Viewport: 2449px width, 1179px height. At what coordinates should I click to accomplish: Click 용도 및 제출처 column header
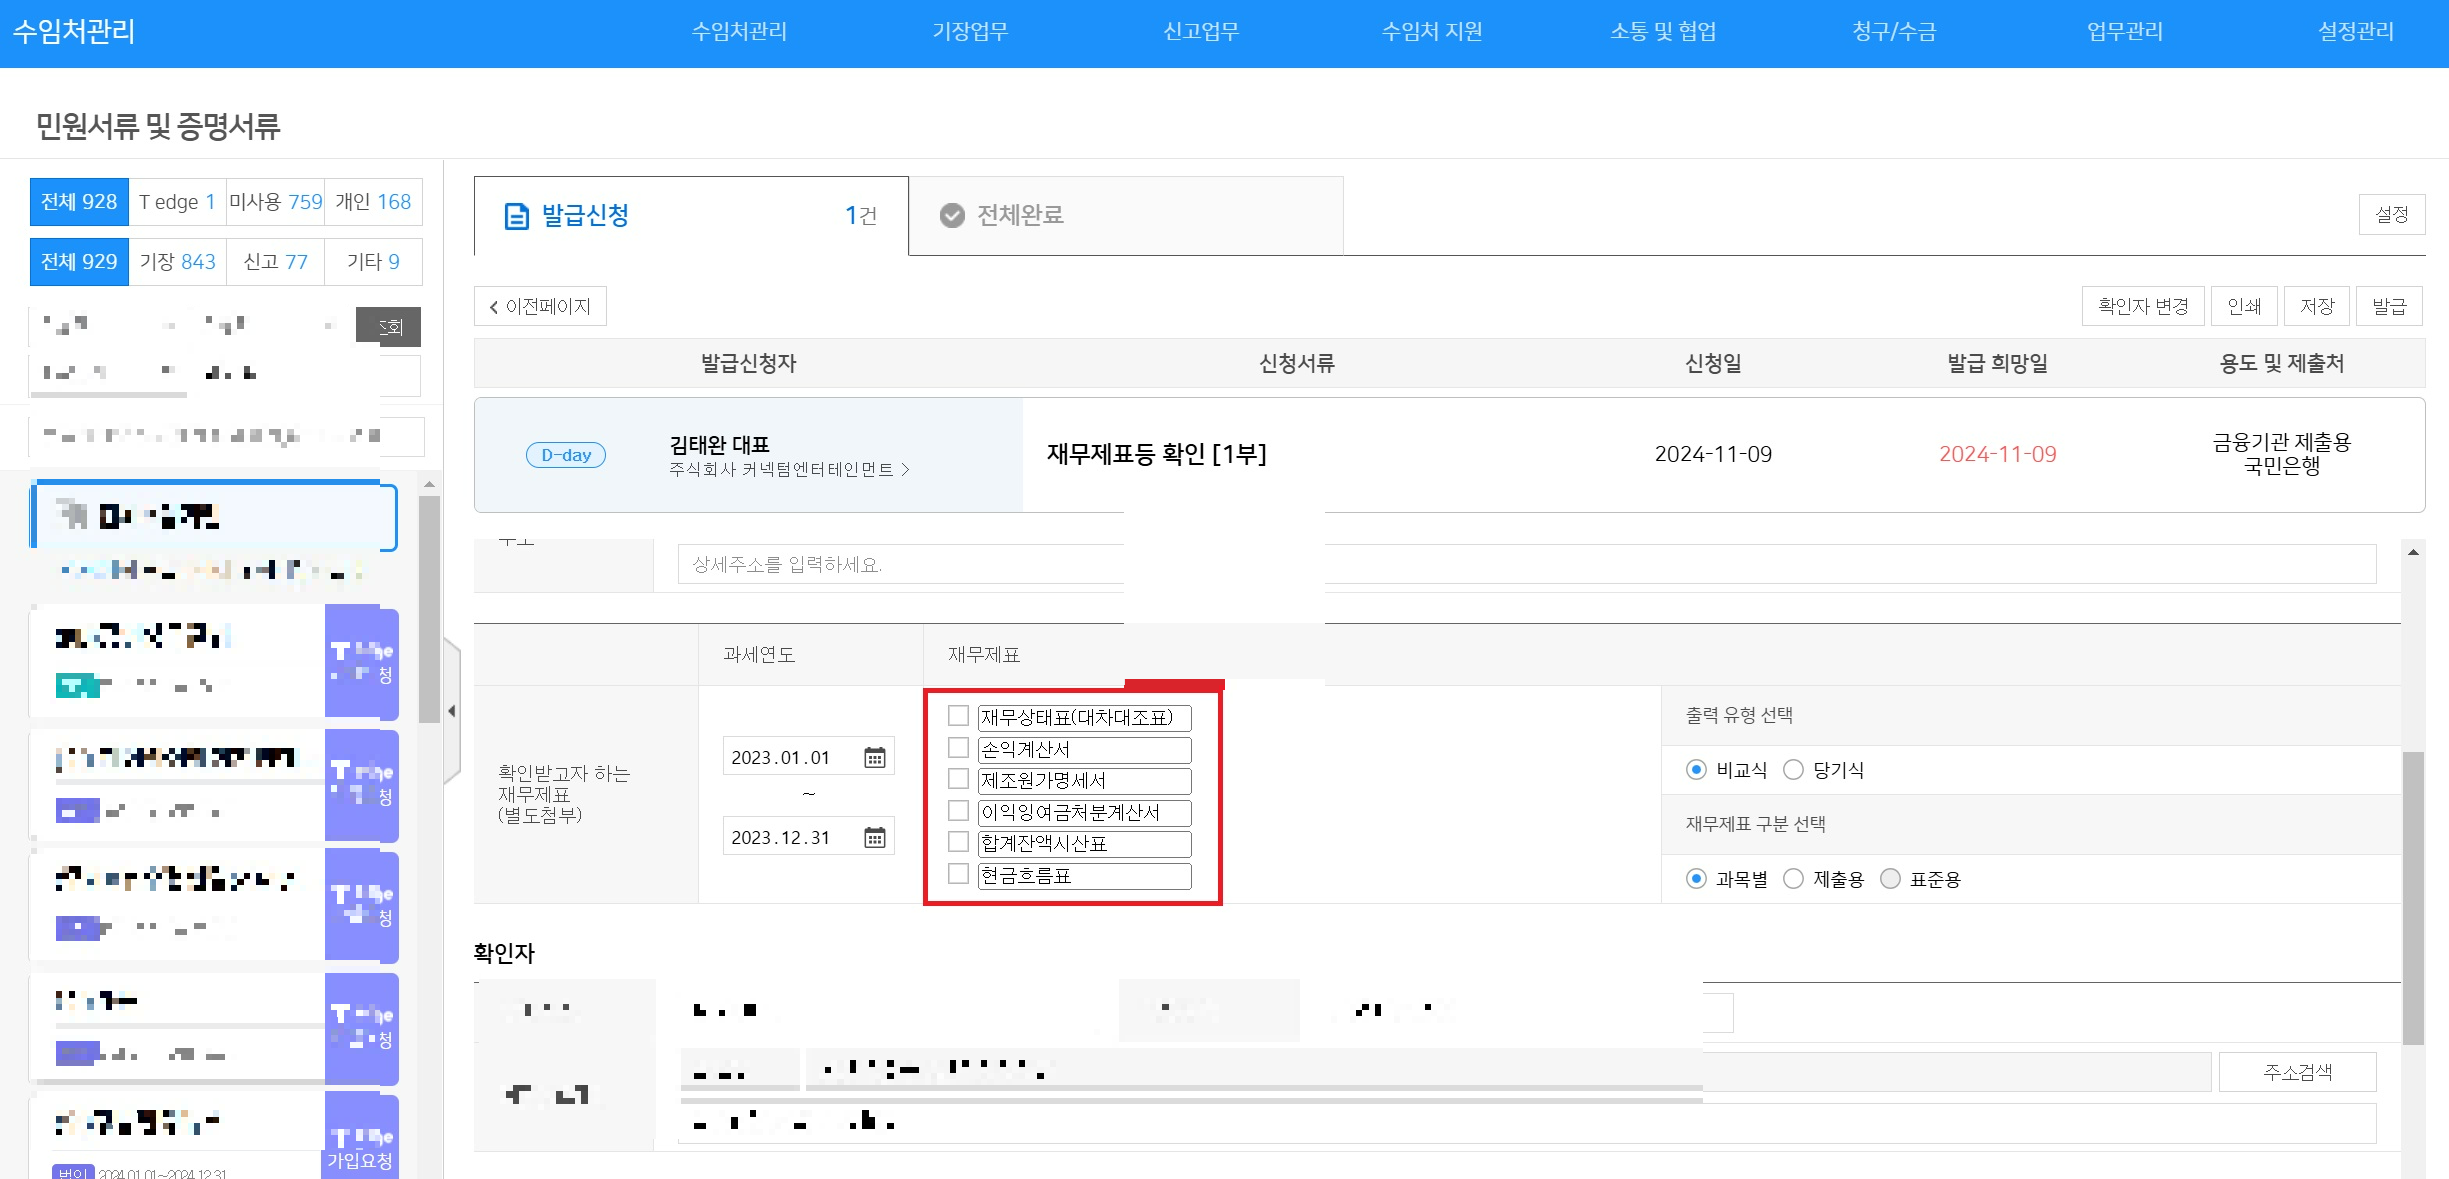2281,364
